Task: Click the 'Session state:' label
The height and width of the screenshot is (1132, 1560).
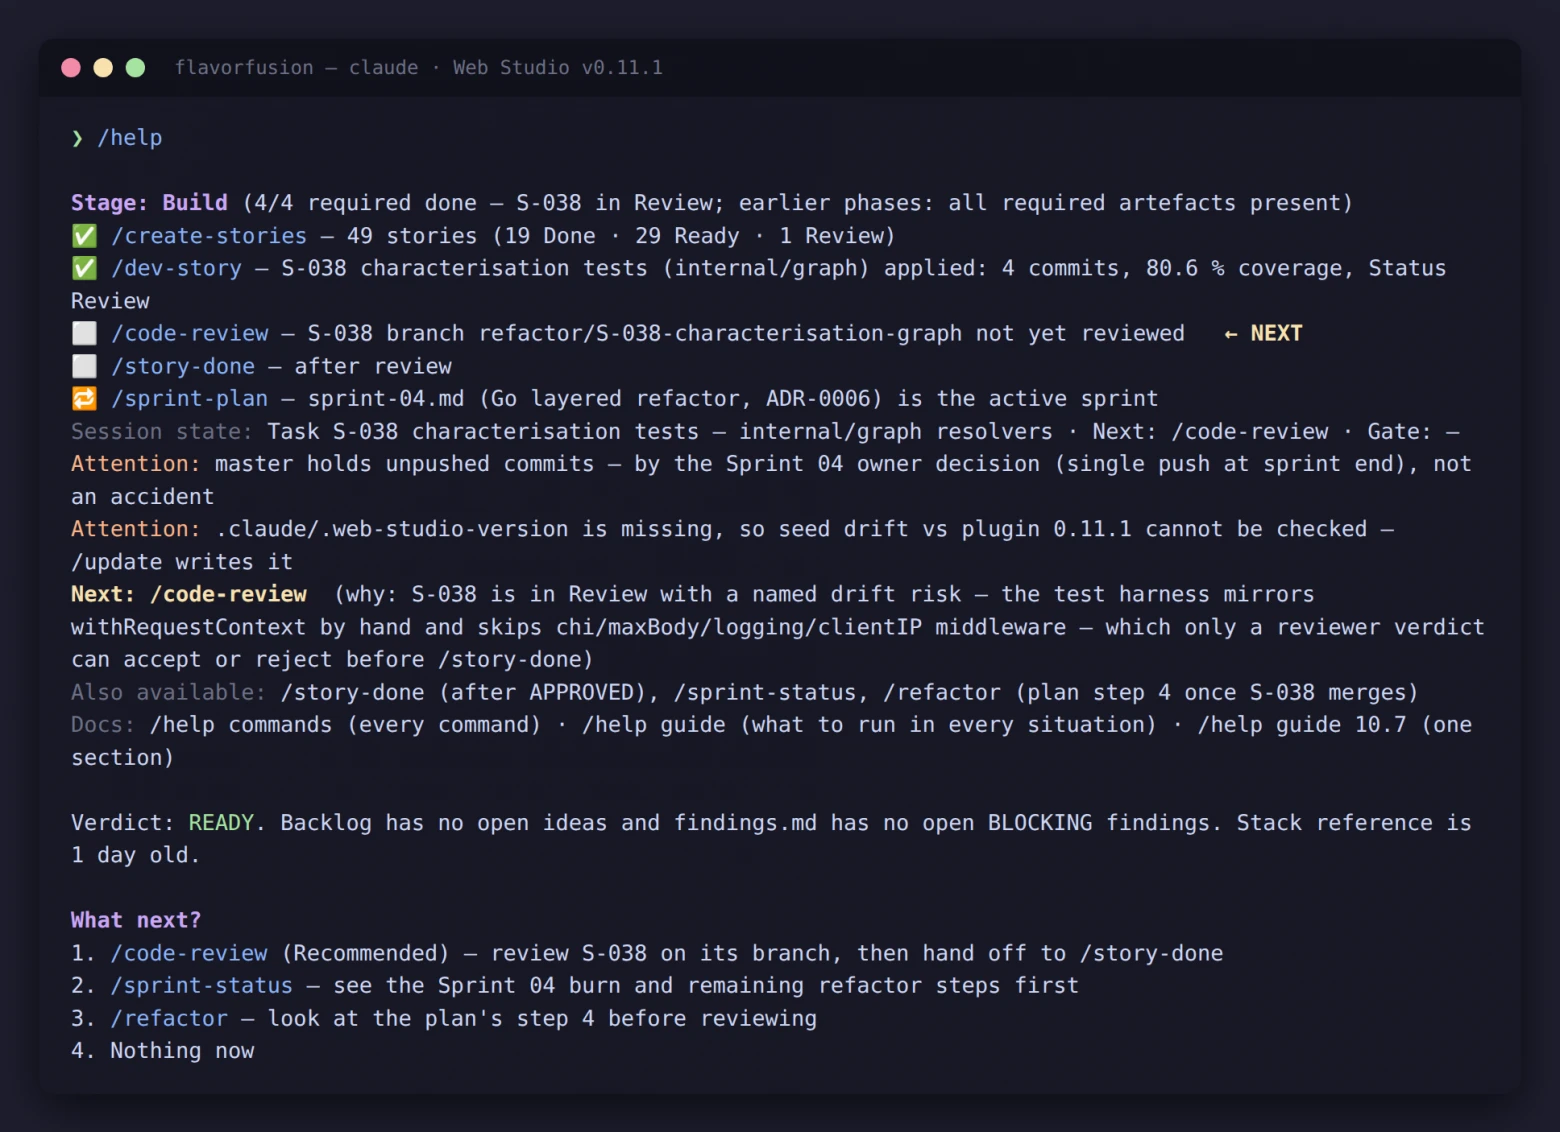Action: [x=161, y=432]
